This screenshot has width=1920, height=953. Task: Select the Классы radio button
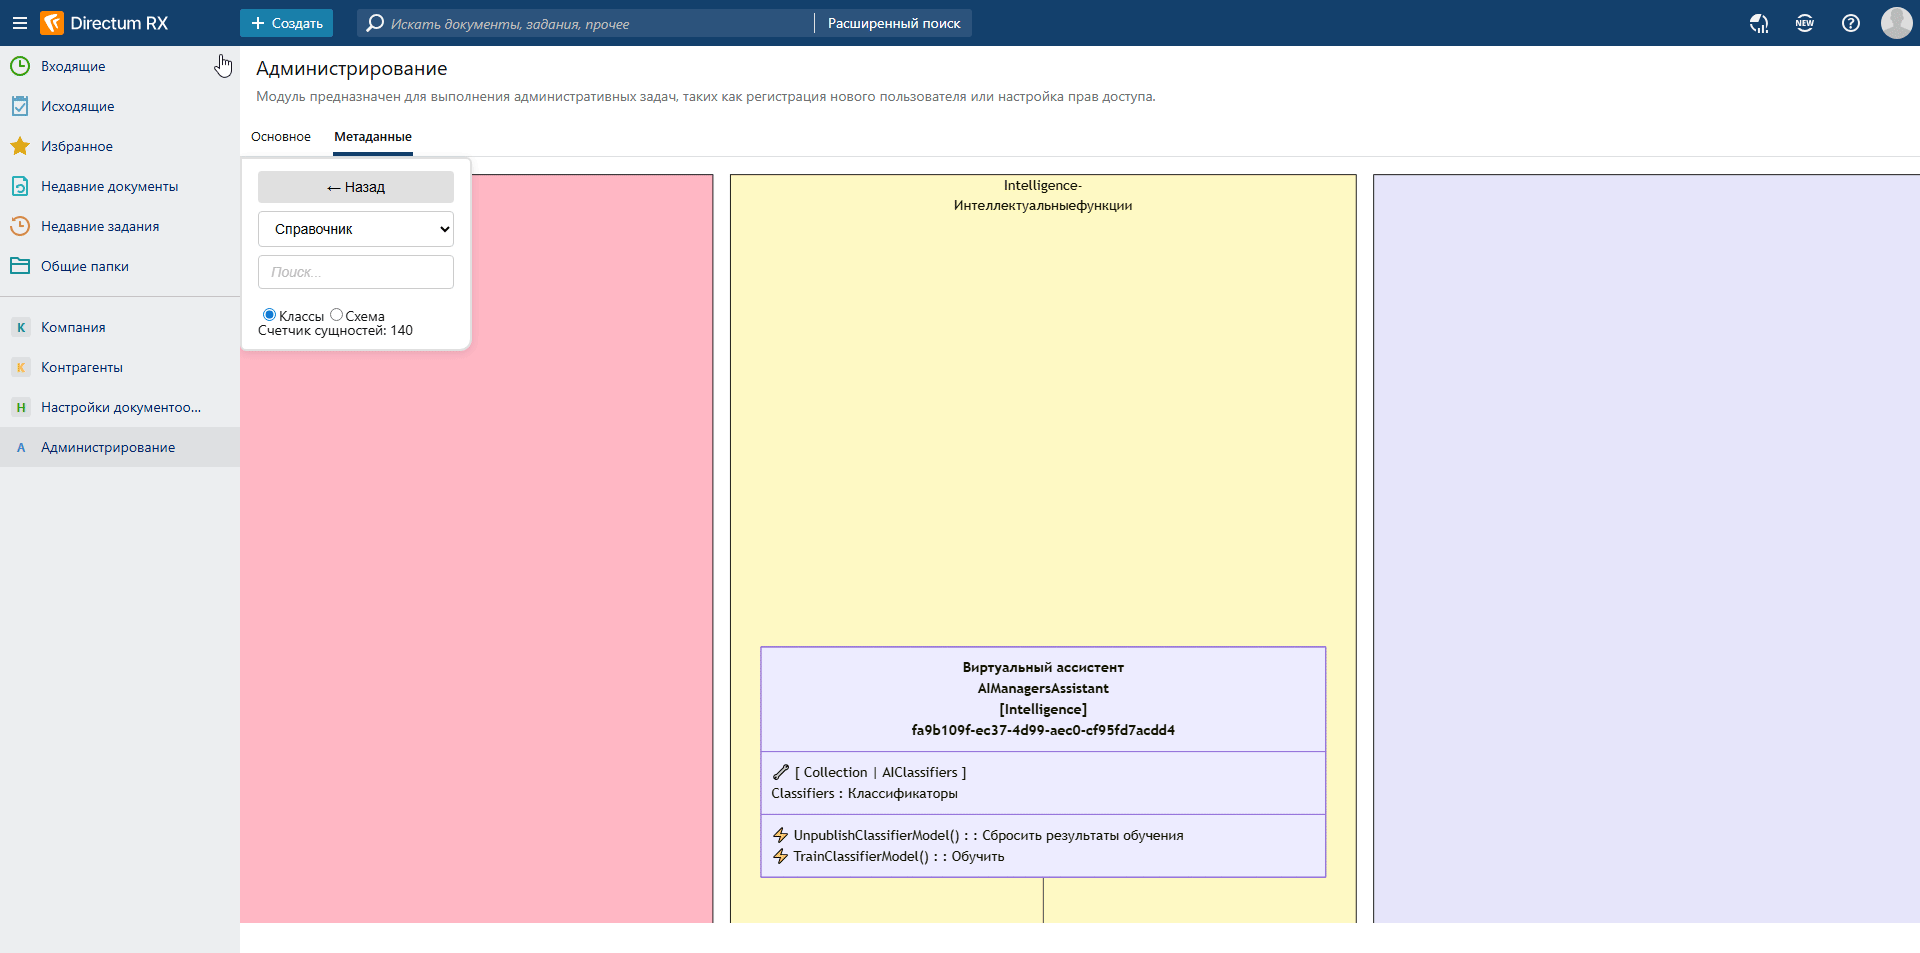(x=269, y=315)
